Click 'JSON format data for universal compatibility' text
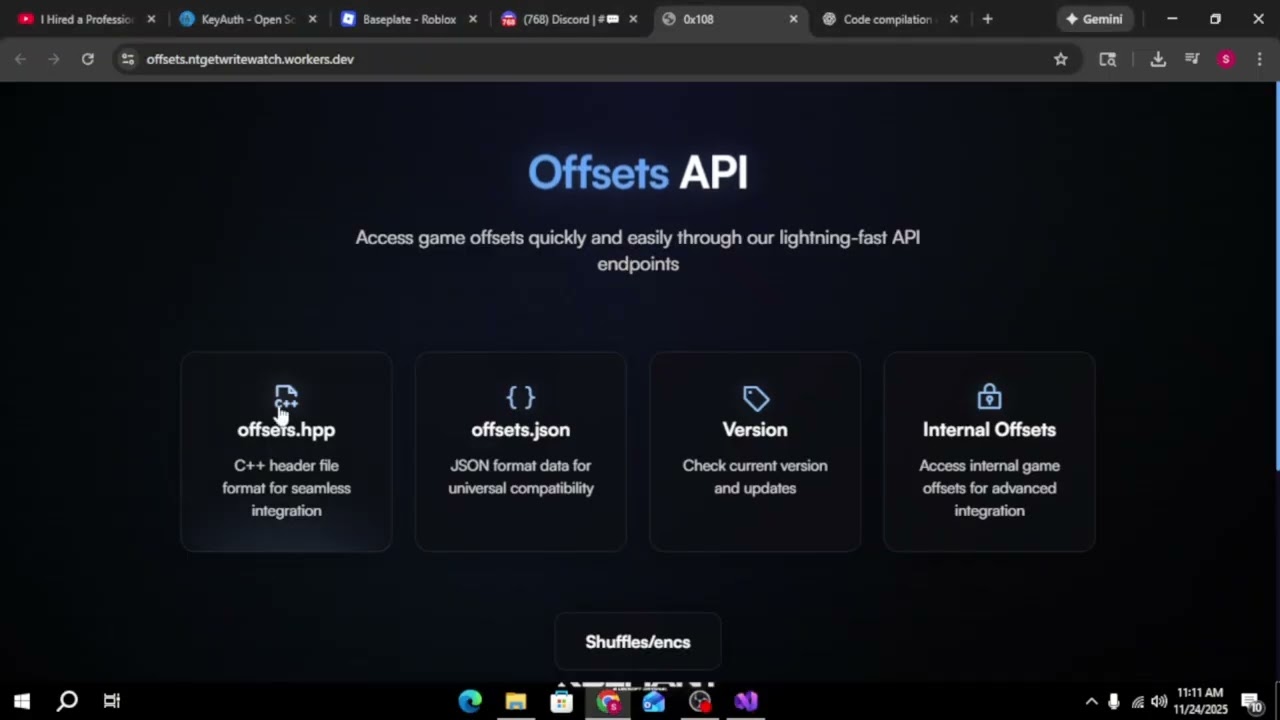 tap(521, 477)
